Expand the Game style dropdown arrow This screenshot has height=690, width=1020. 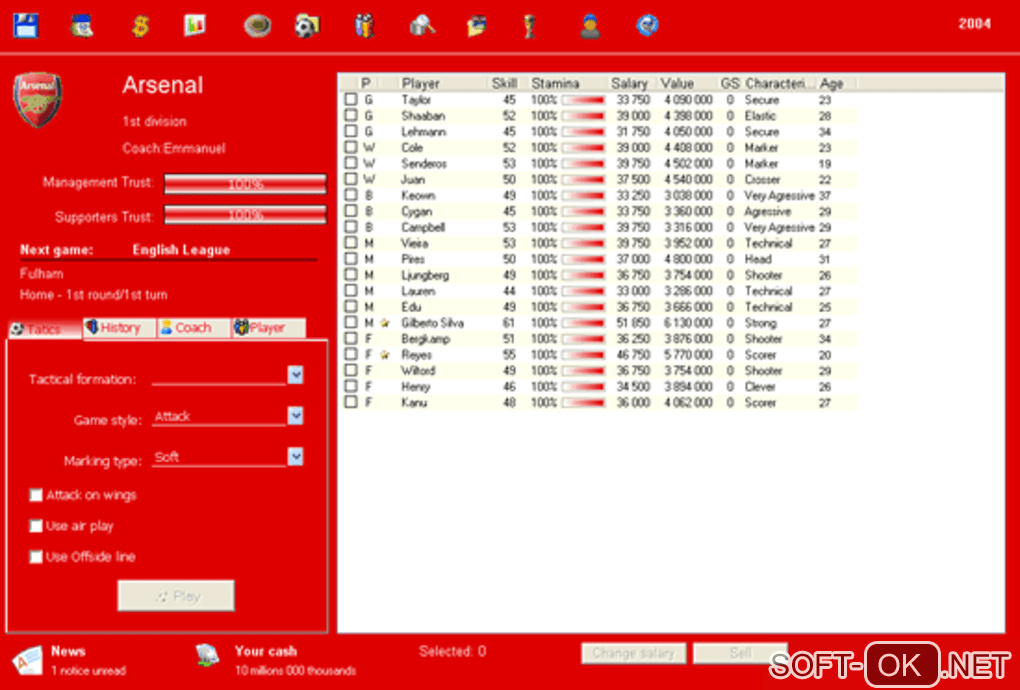pyautogui.click(x=295, y=416)
